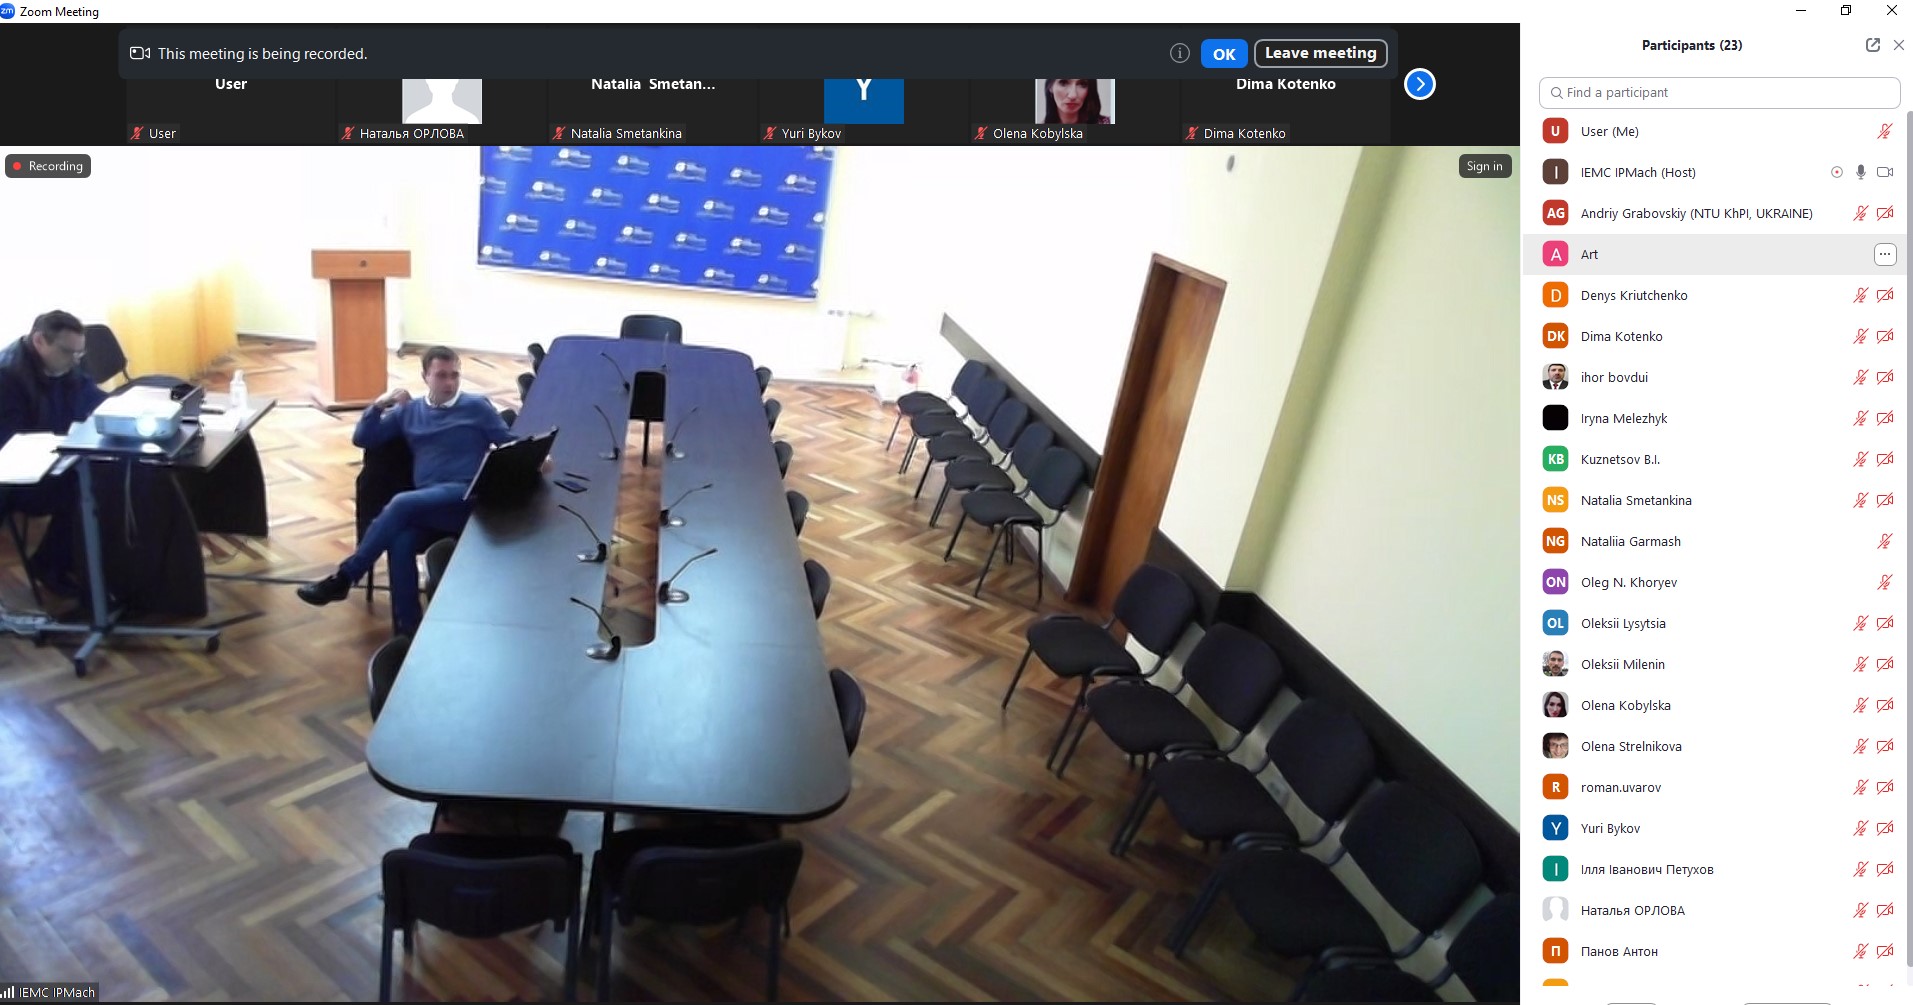The image size is (1913, 1005).
Task: Click the Sign in button
Action: click(x=1484, y=166)
